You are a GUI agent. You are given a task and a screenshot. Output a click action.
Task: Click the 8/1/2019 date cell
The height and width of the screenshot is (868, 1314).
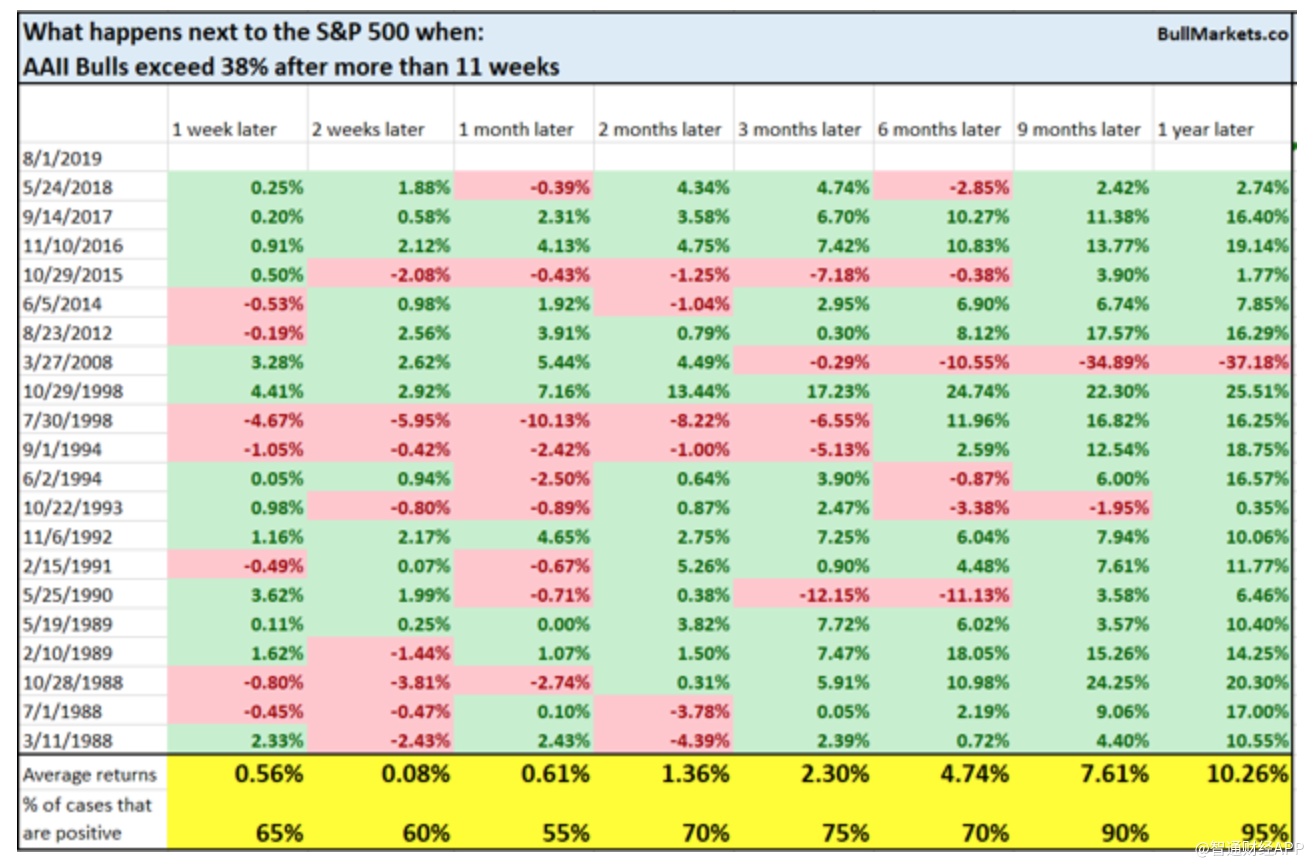coord(61,158)
